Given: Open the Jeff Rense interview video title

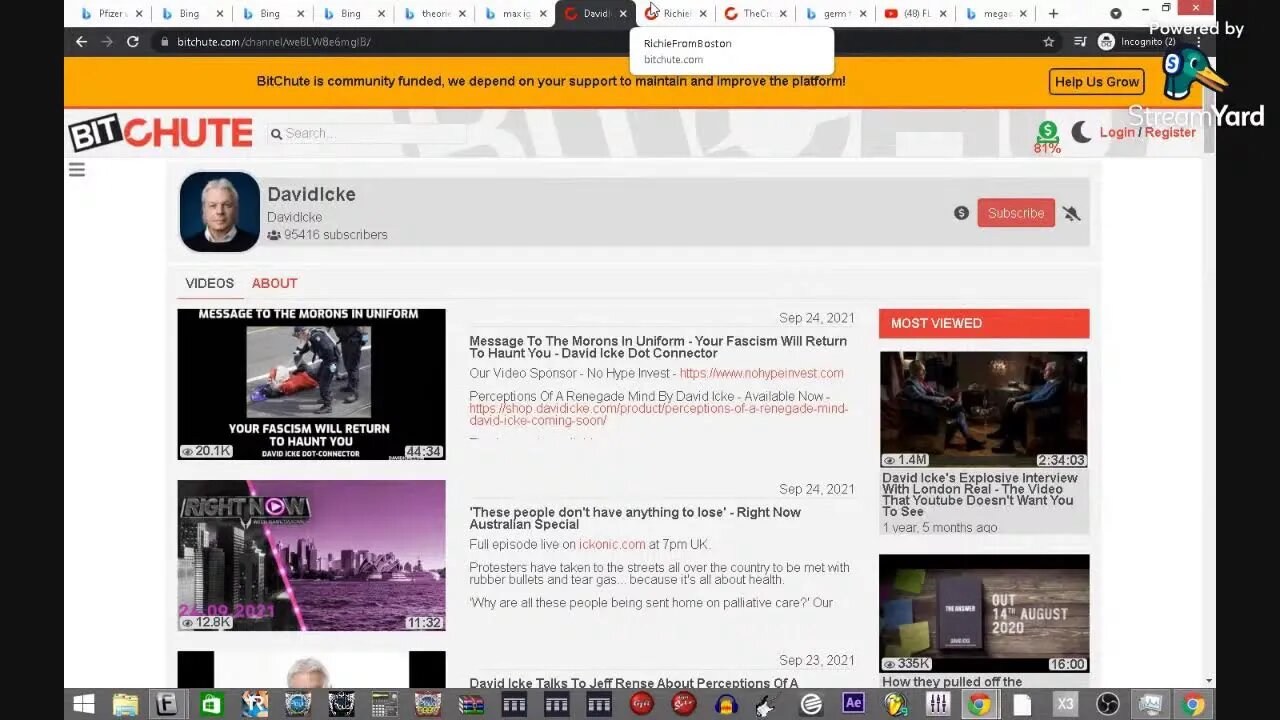Looking at the screenshot, I should [x=634, y=683].
